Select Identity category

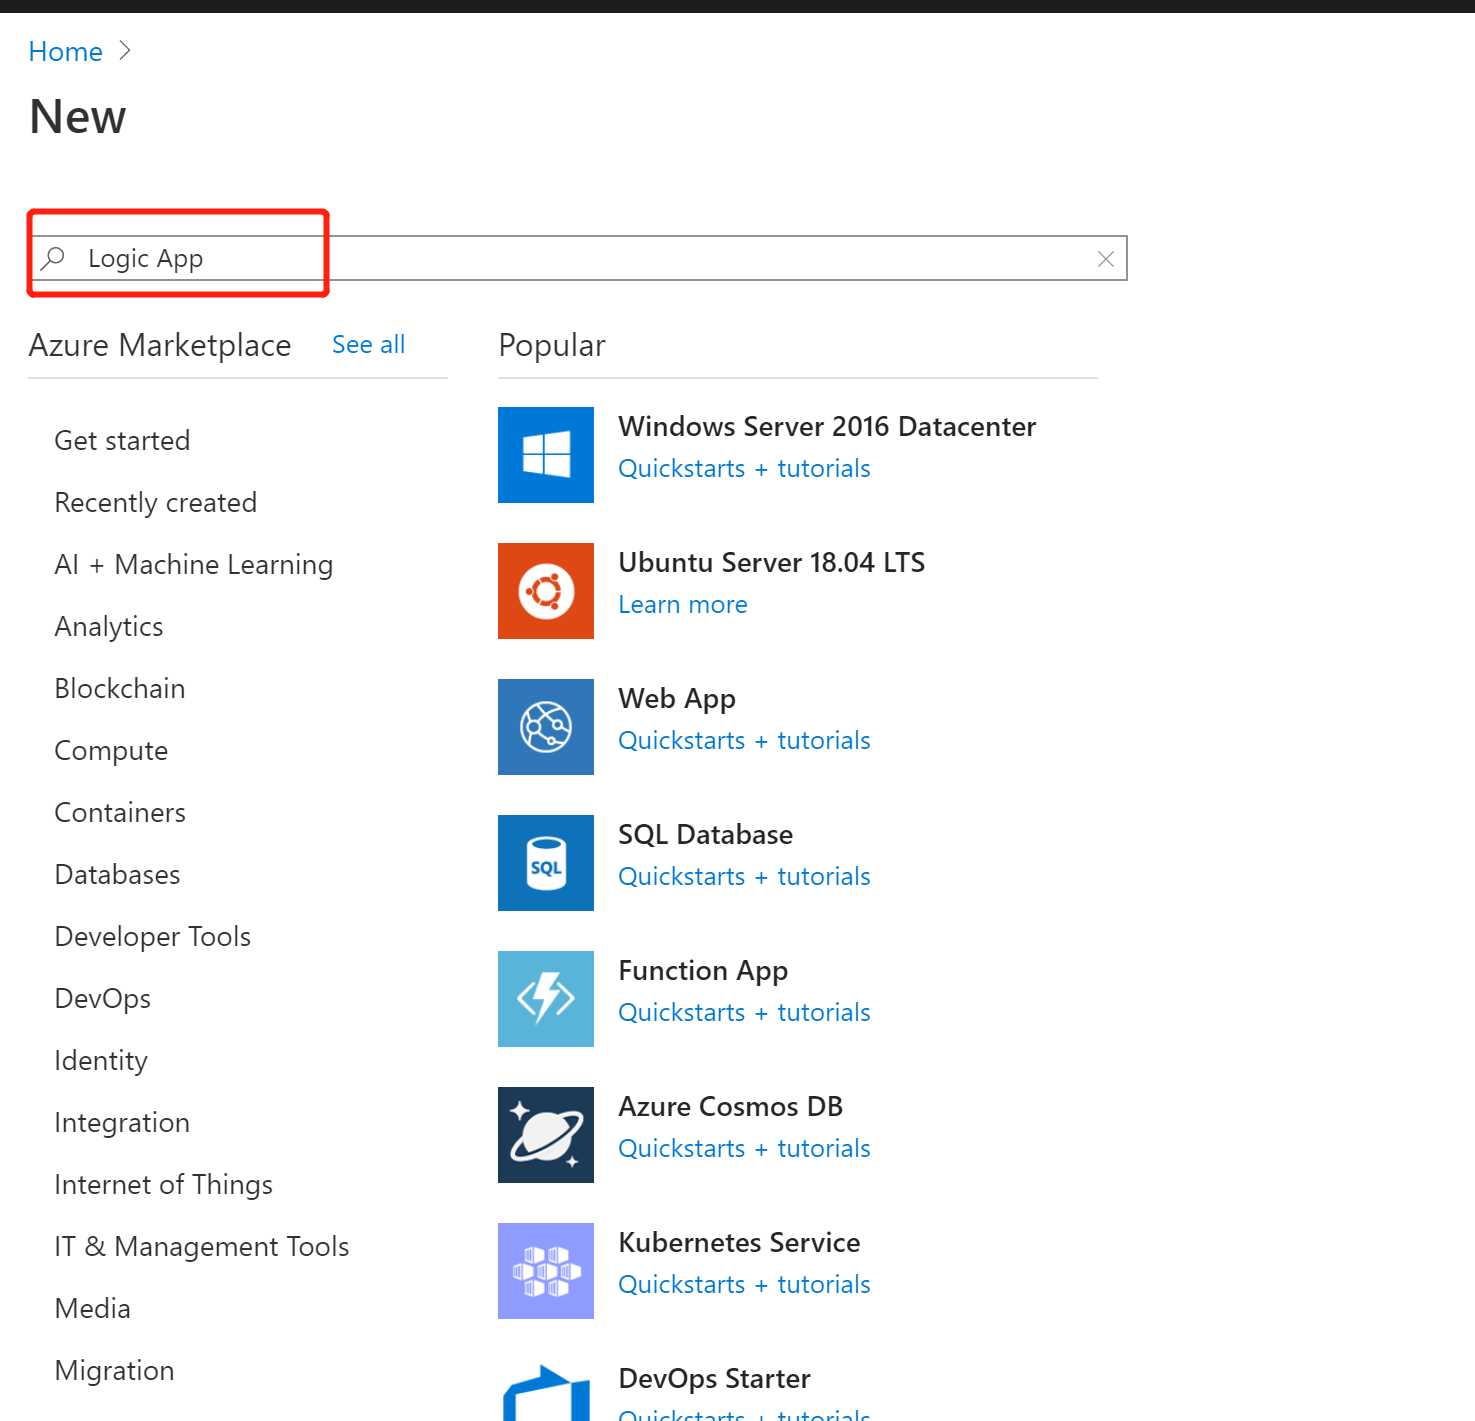coord(101,1061)
